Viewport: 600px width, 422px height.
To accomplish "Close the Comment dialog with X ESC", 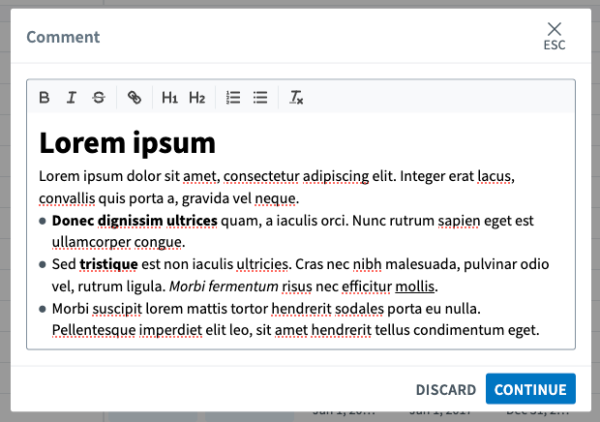I will 554,36.
